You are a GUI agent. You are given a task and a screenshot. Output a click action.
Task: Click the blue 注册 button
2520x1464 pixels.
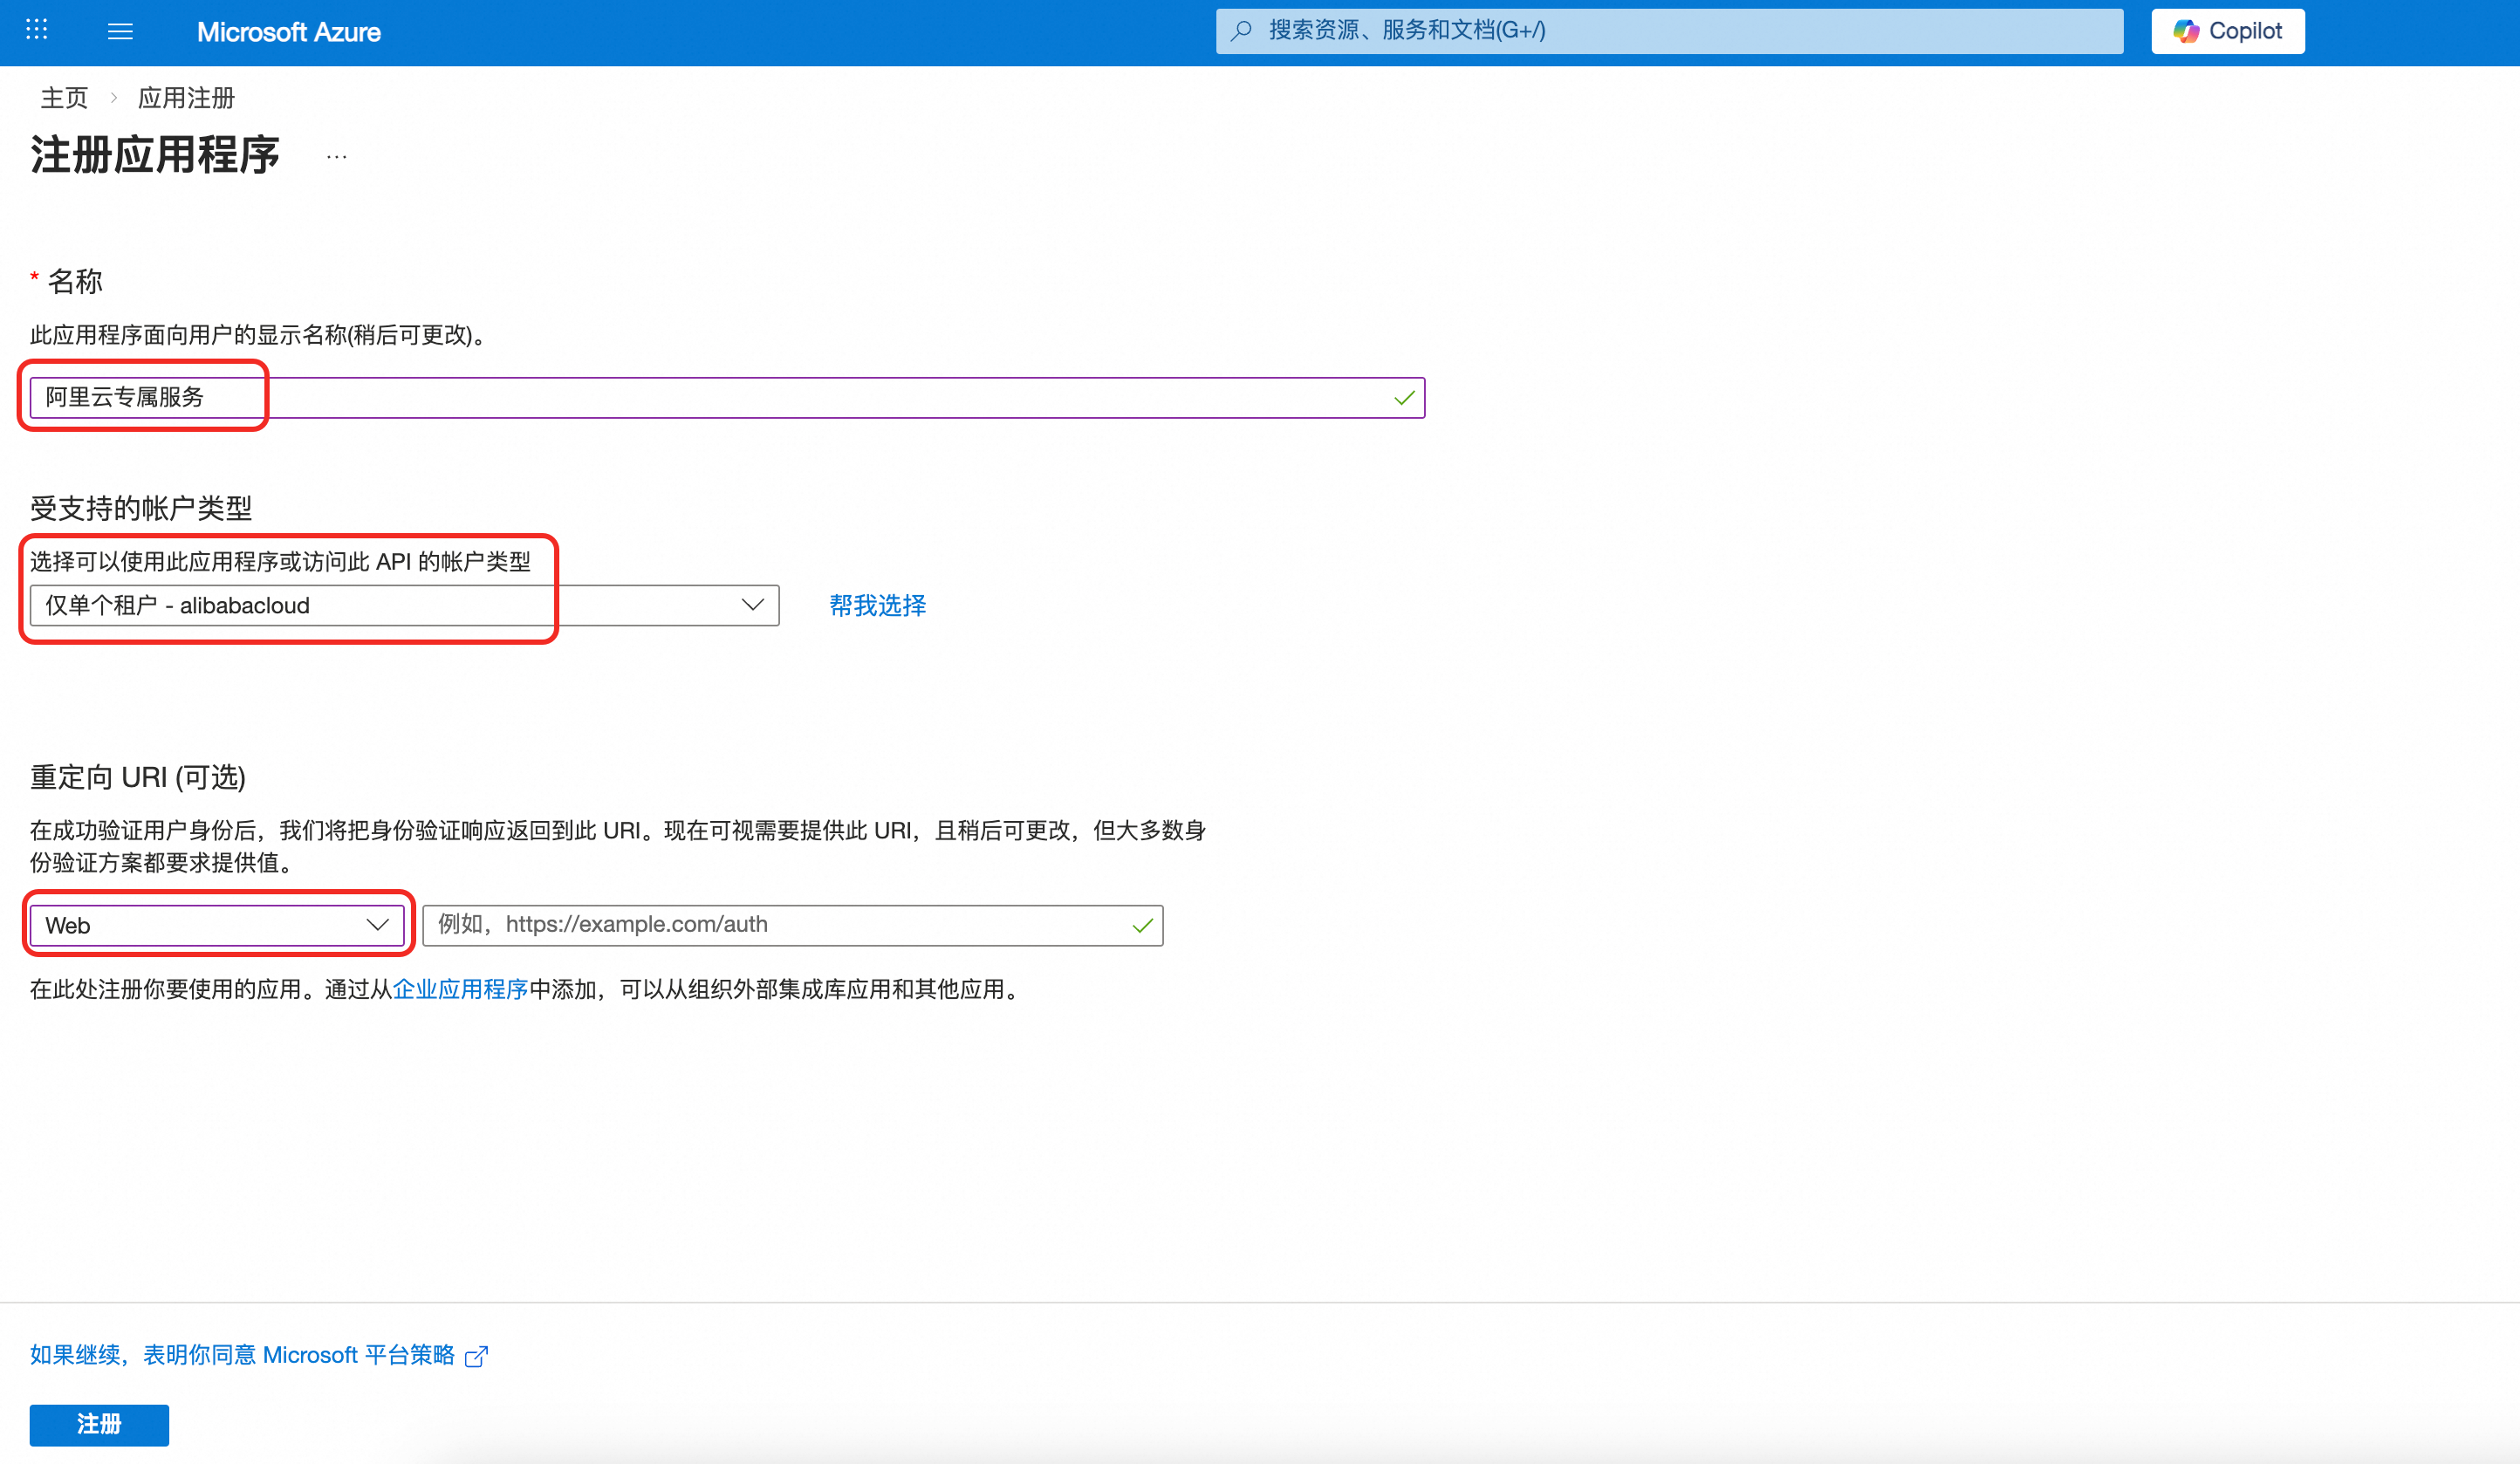point(99,1424)
